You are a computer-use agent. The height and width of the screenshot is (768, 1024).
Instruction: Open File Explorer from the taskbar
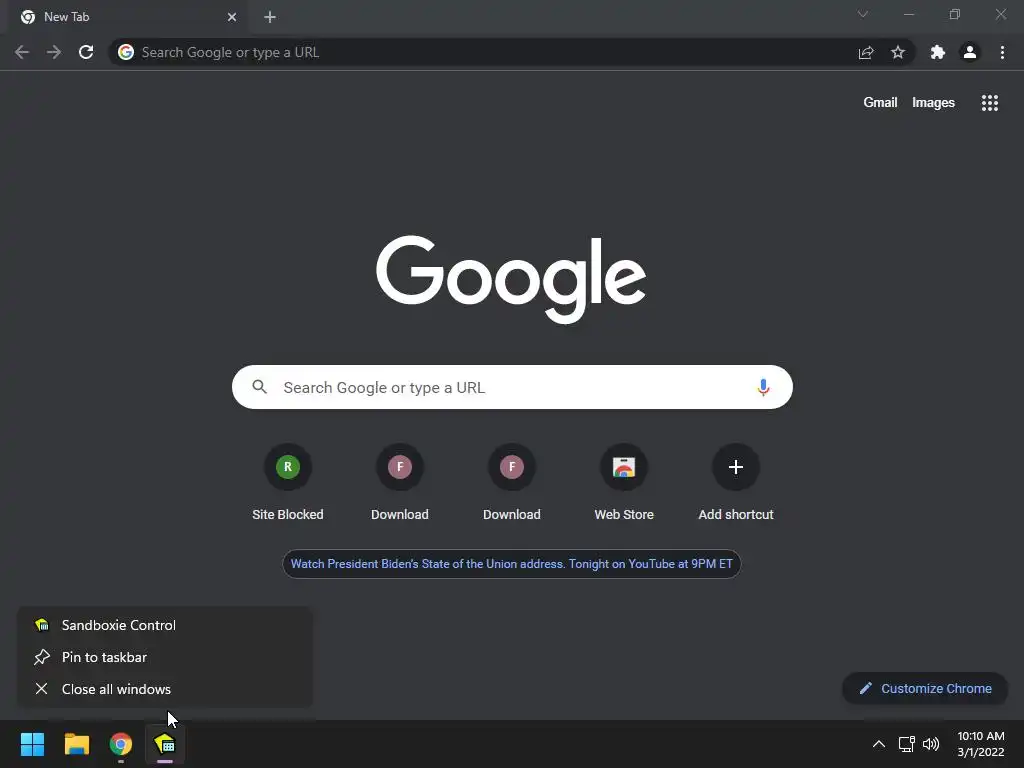point(76,744)
